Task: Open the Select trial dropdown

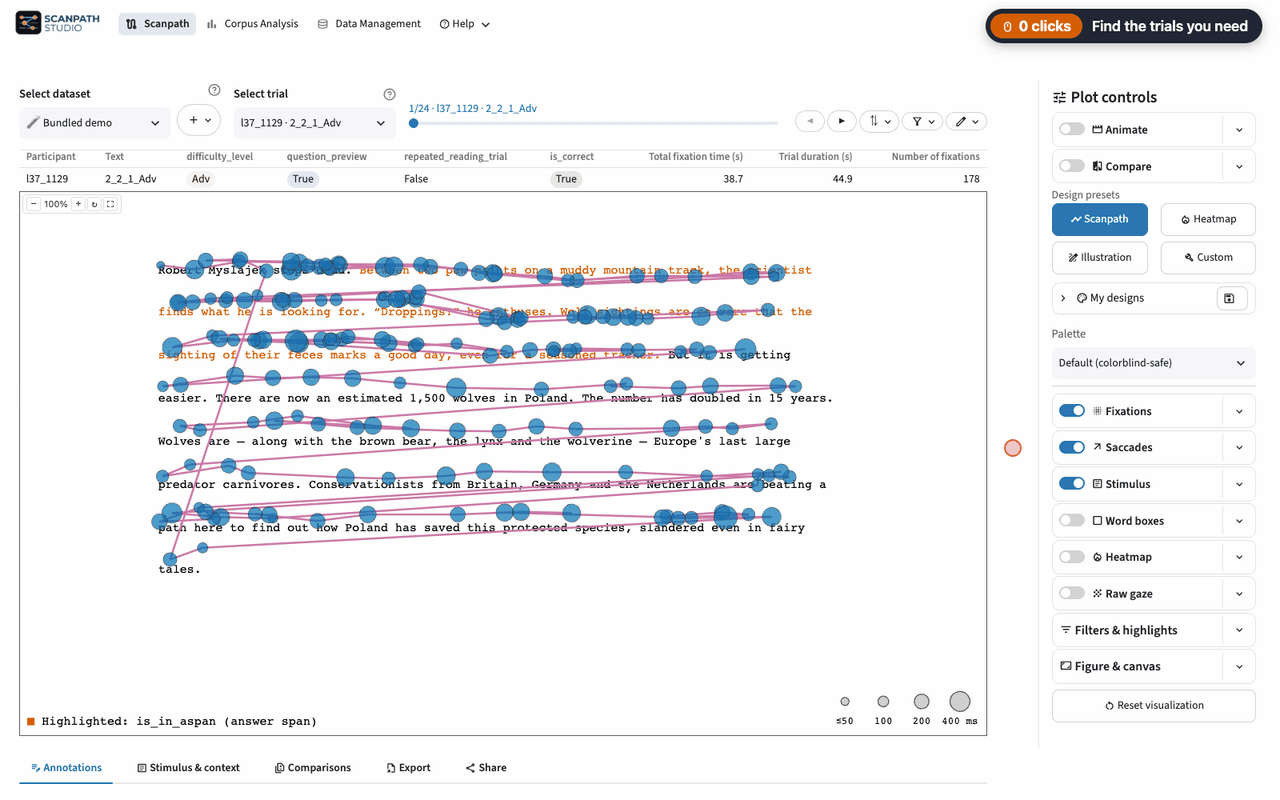Action: (x=313, y=123)
